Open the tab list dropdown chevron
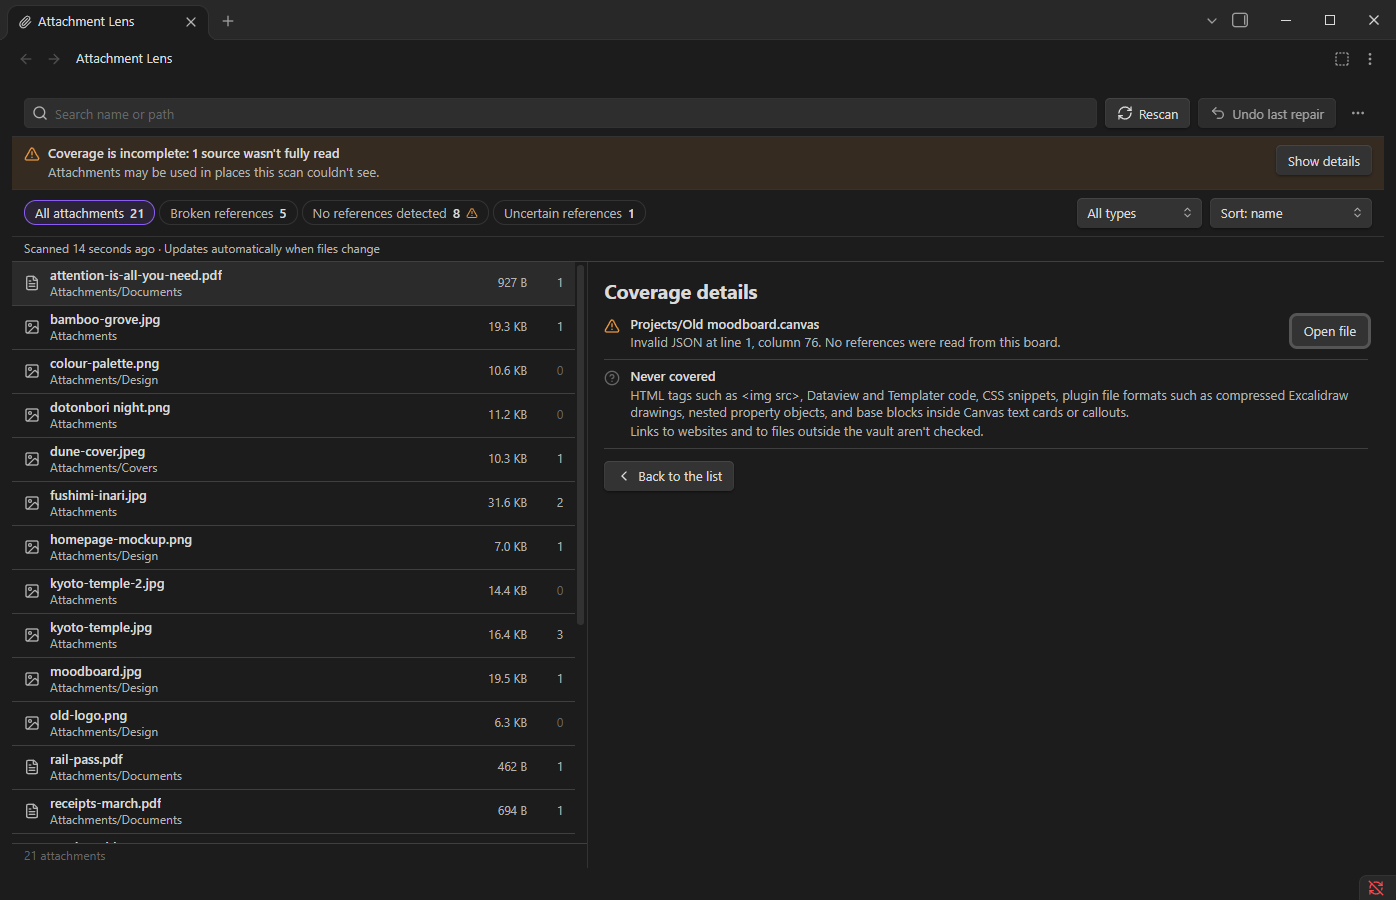 tap(1211, 21)
